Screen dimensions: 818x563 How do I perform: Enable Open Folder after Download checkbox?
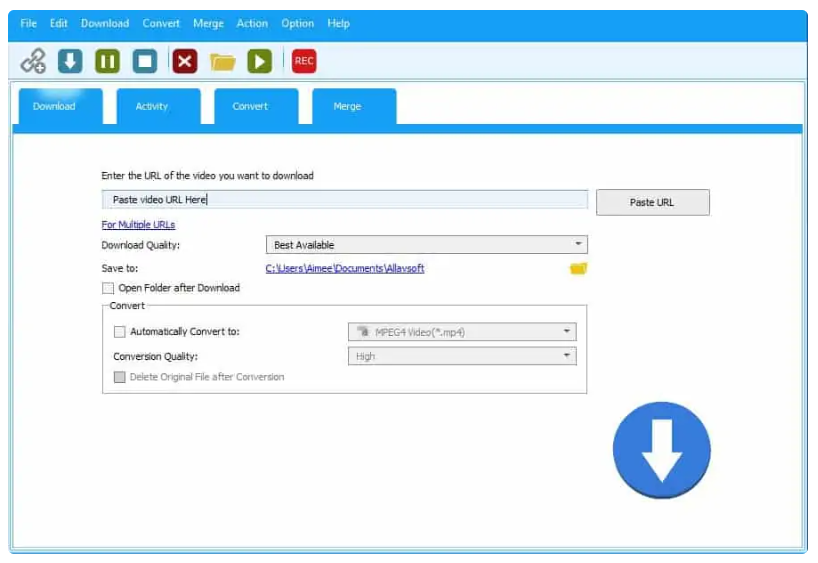108,288
